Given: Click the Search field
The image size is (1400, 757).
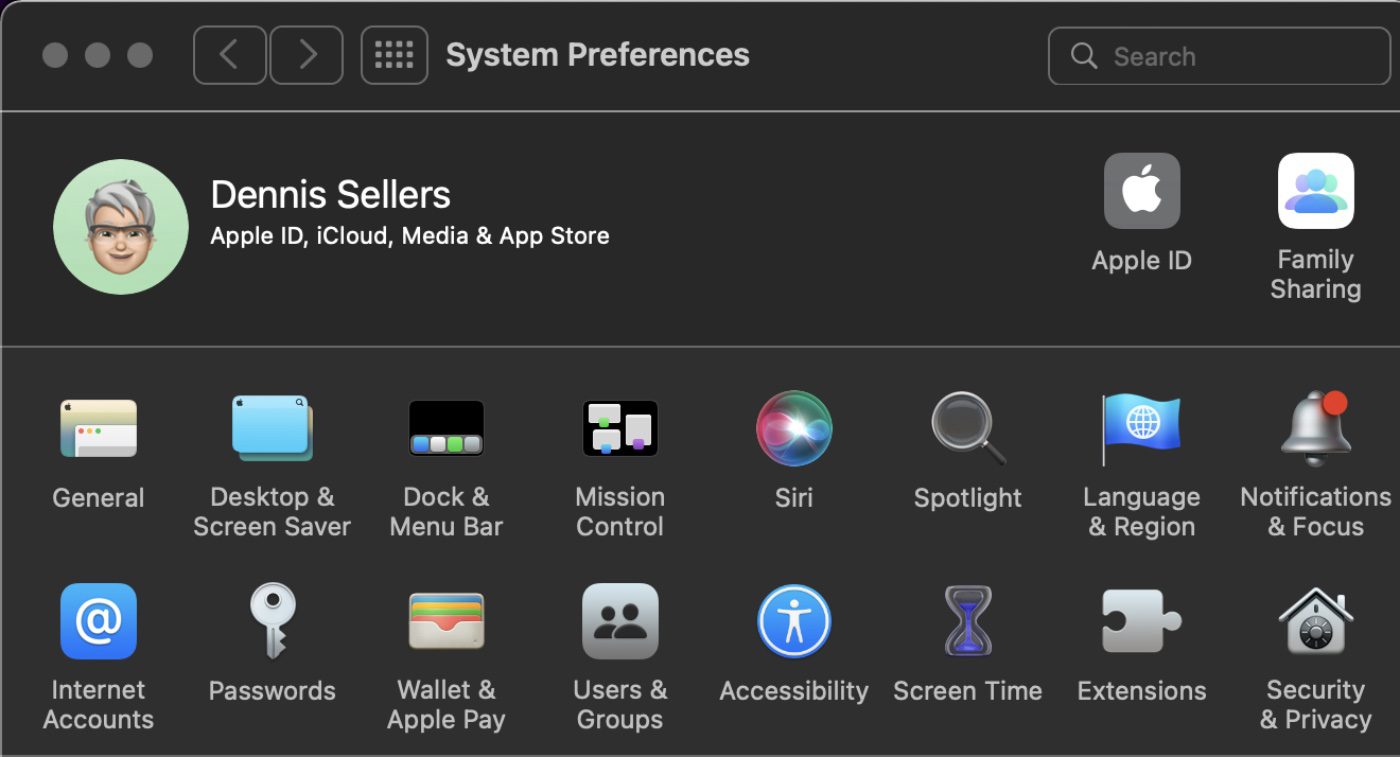Looking at the screenshot, I should (1220, 56).
